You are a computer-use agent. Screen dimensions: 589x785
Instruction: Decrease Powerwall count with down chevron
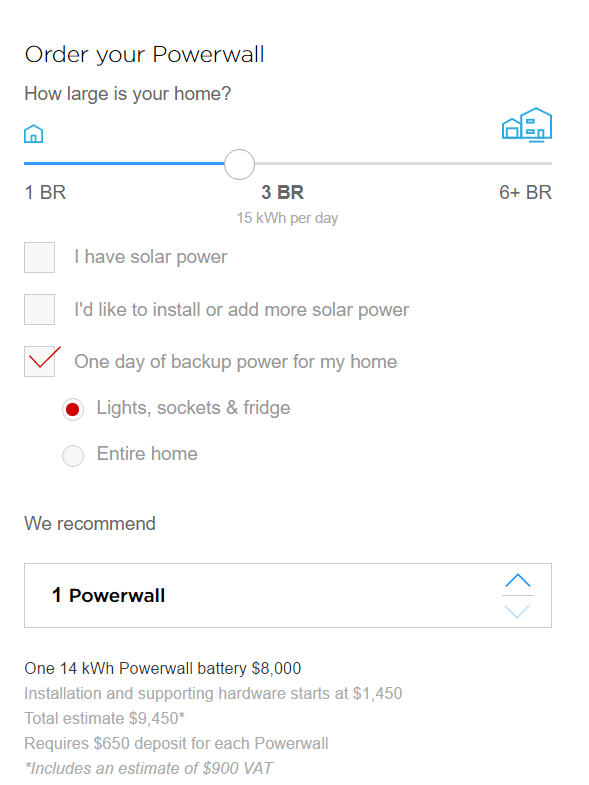pyautogui.click(x=517, y=611)
